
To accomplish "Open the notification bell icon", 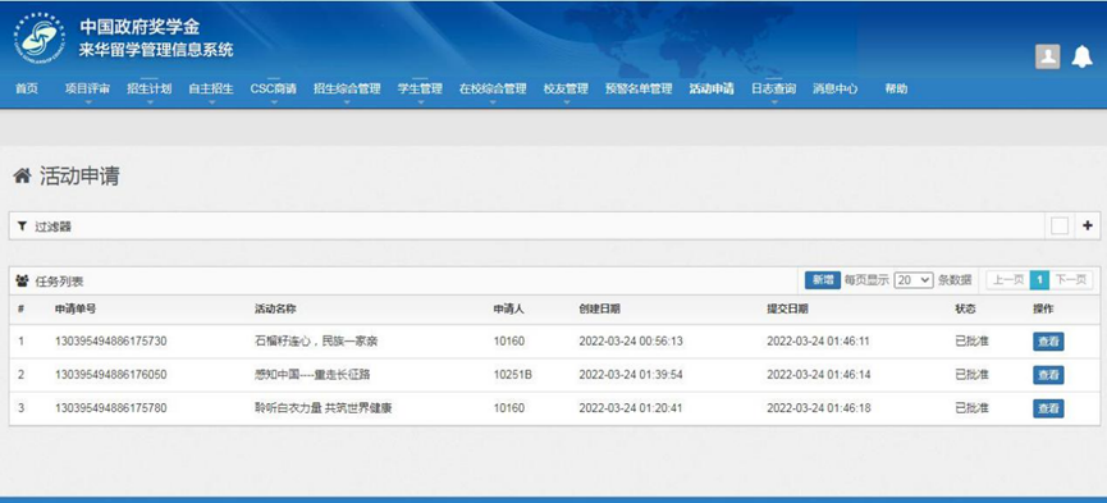I will pos(1082,57).
